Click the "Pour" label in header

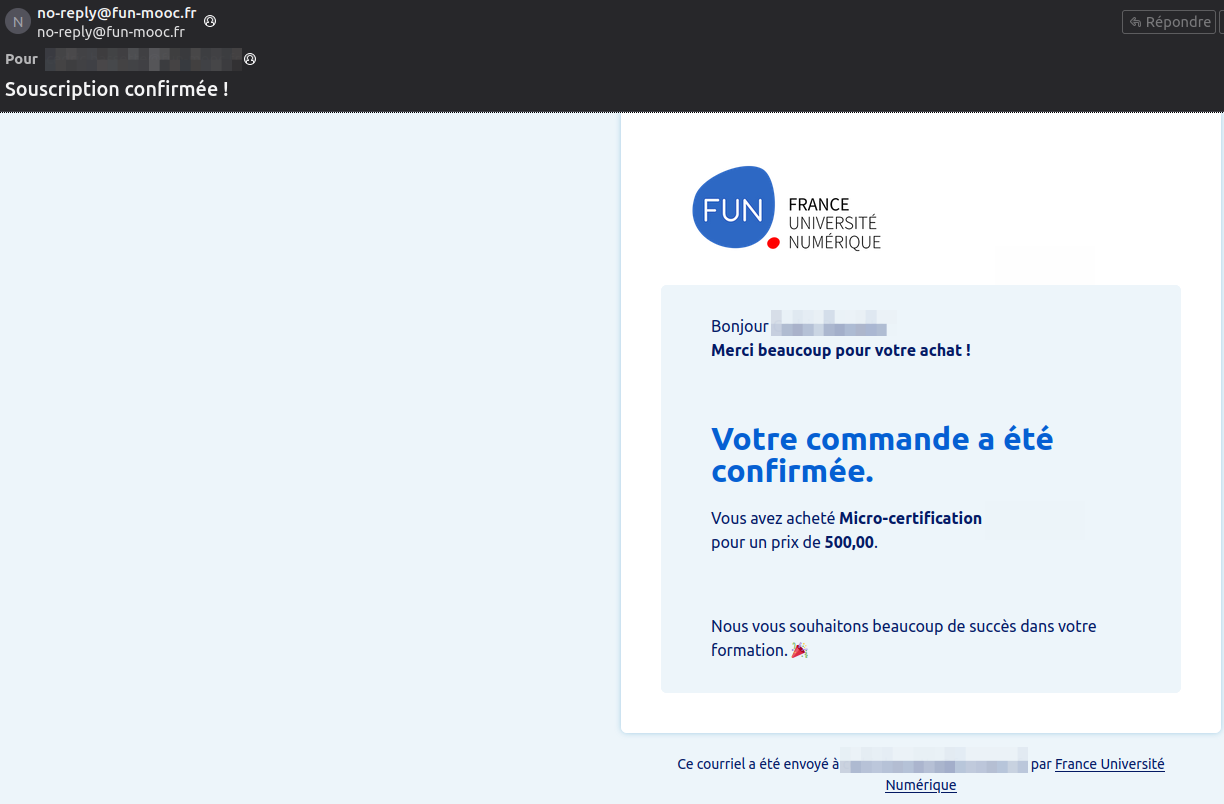pos(21,59)
